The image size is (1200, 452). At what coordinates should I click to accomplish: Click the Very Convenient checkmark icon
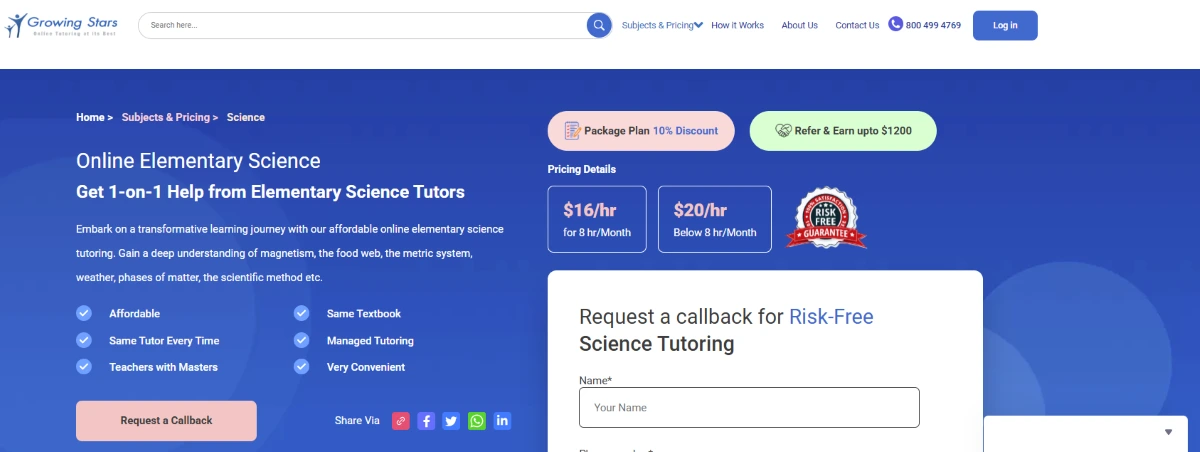point(301,367)
